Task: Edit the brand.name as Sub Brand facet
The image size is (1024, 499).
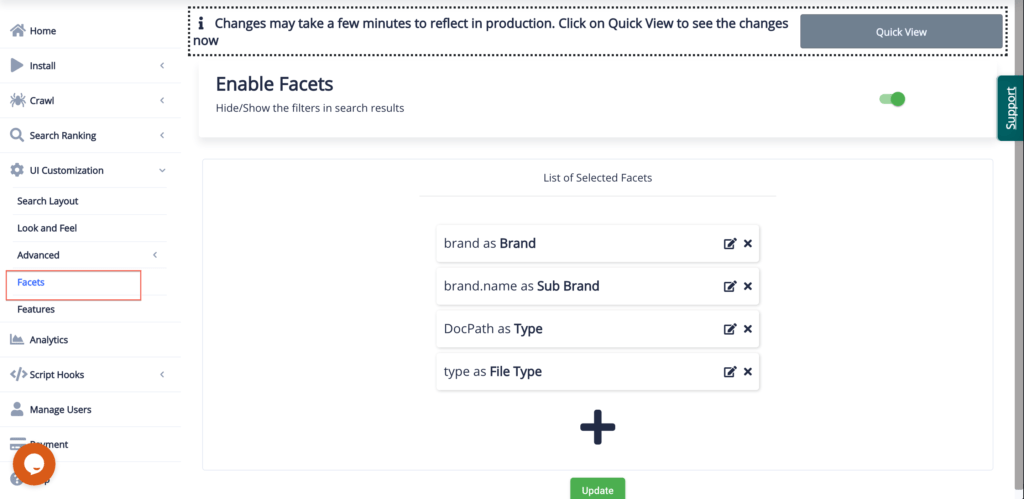Action: click(x=730, y=286)
